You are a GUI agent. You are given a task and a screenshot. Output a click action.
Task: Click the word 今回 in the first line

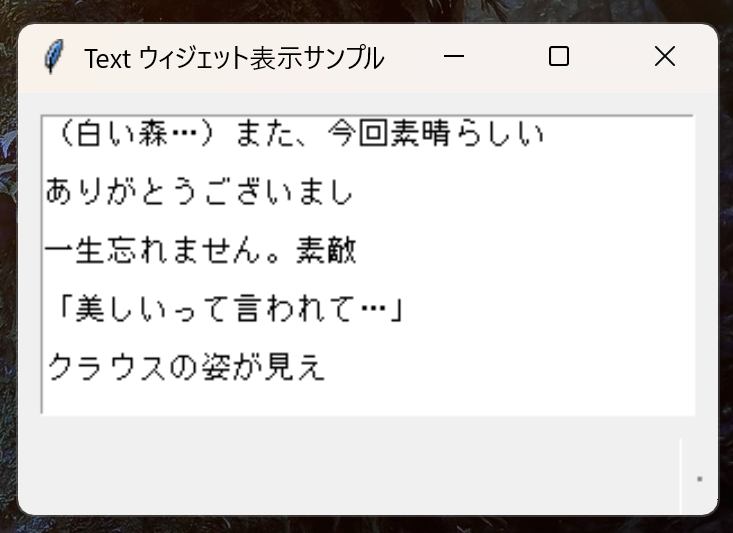[358, 134]
